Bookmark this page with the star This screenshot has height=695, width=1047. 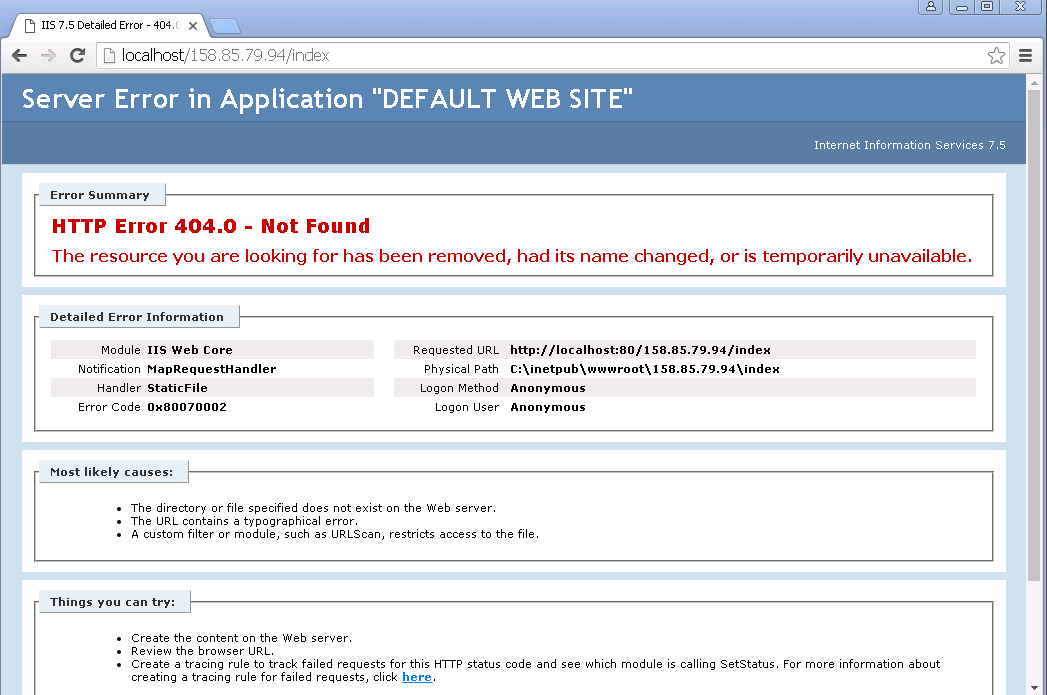click(996, 55)
